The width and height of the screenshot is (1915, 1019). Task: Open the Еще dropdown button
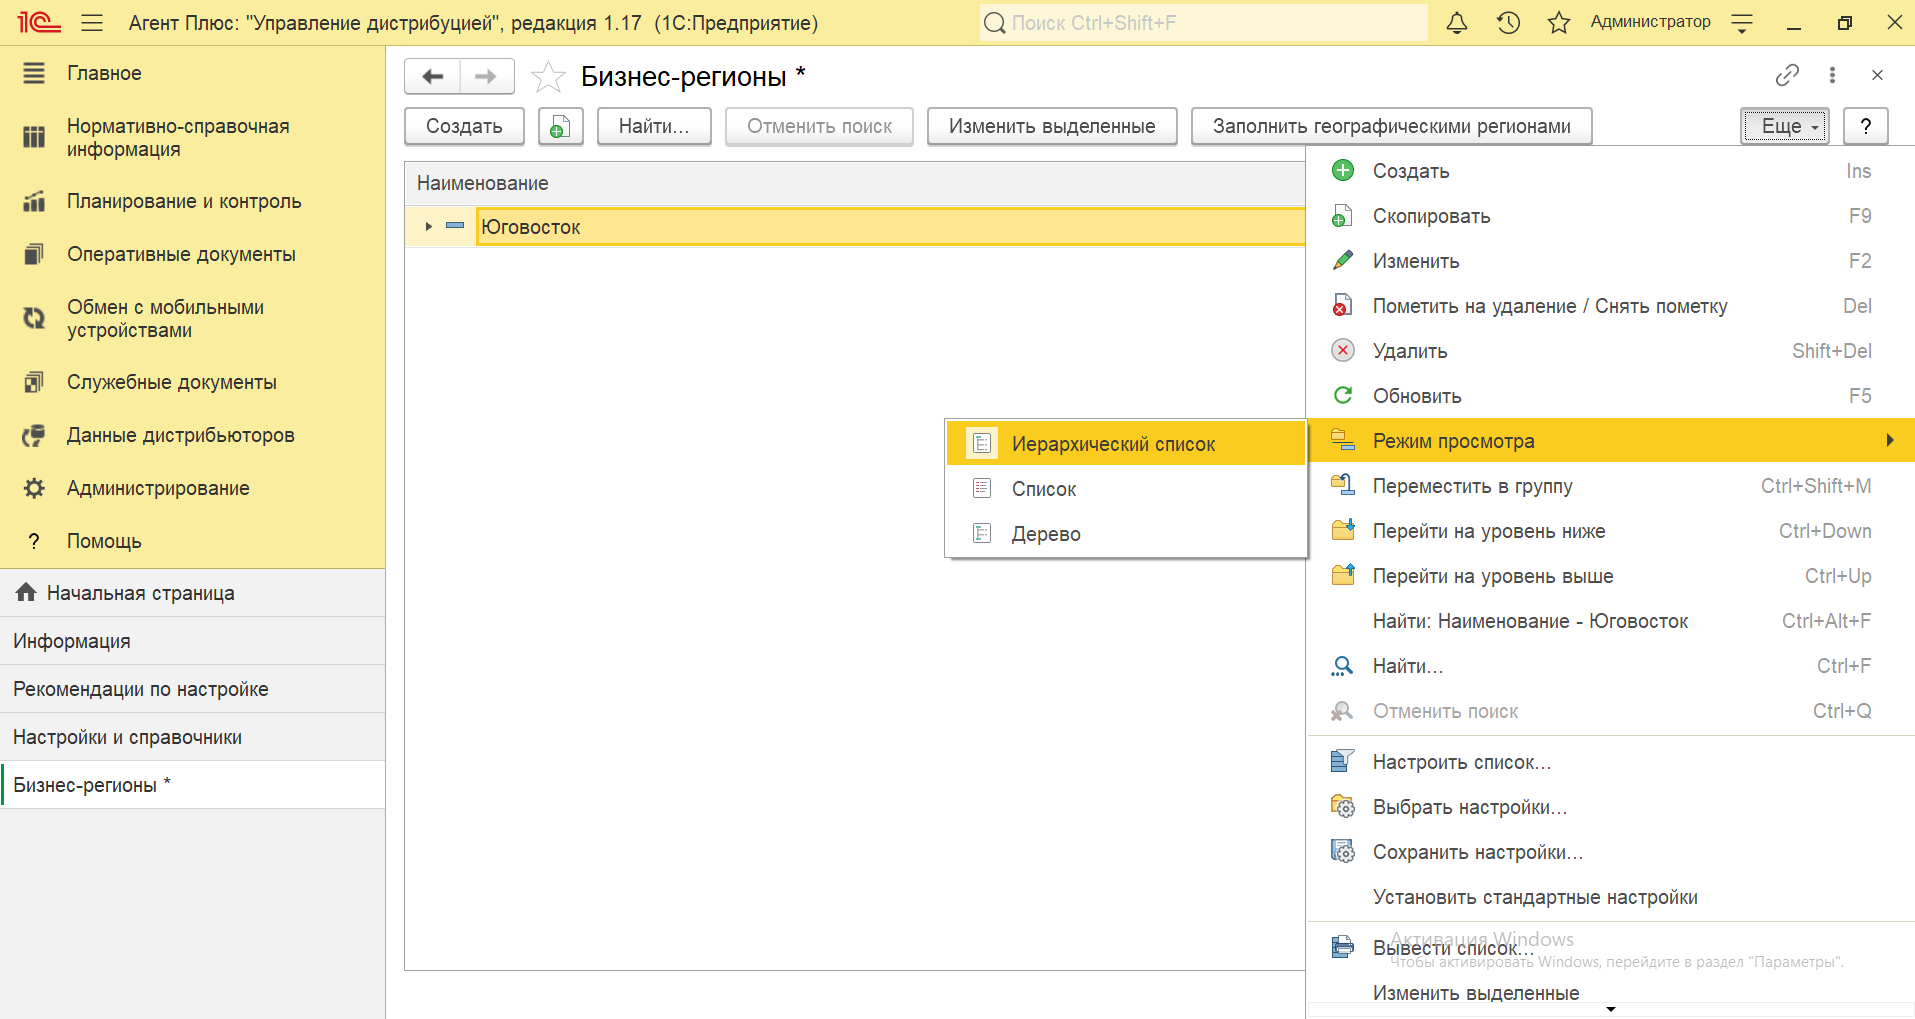[x=1784, y=127]
